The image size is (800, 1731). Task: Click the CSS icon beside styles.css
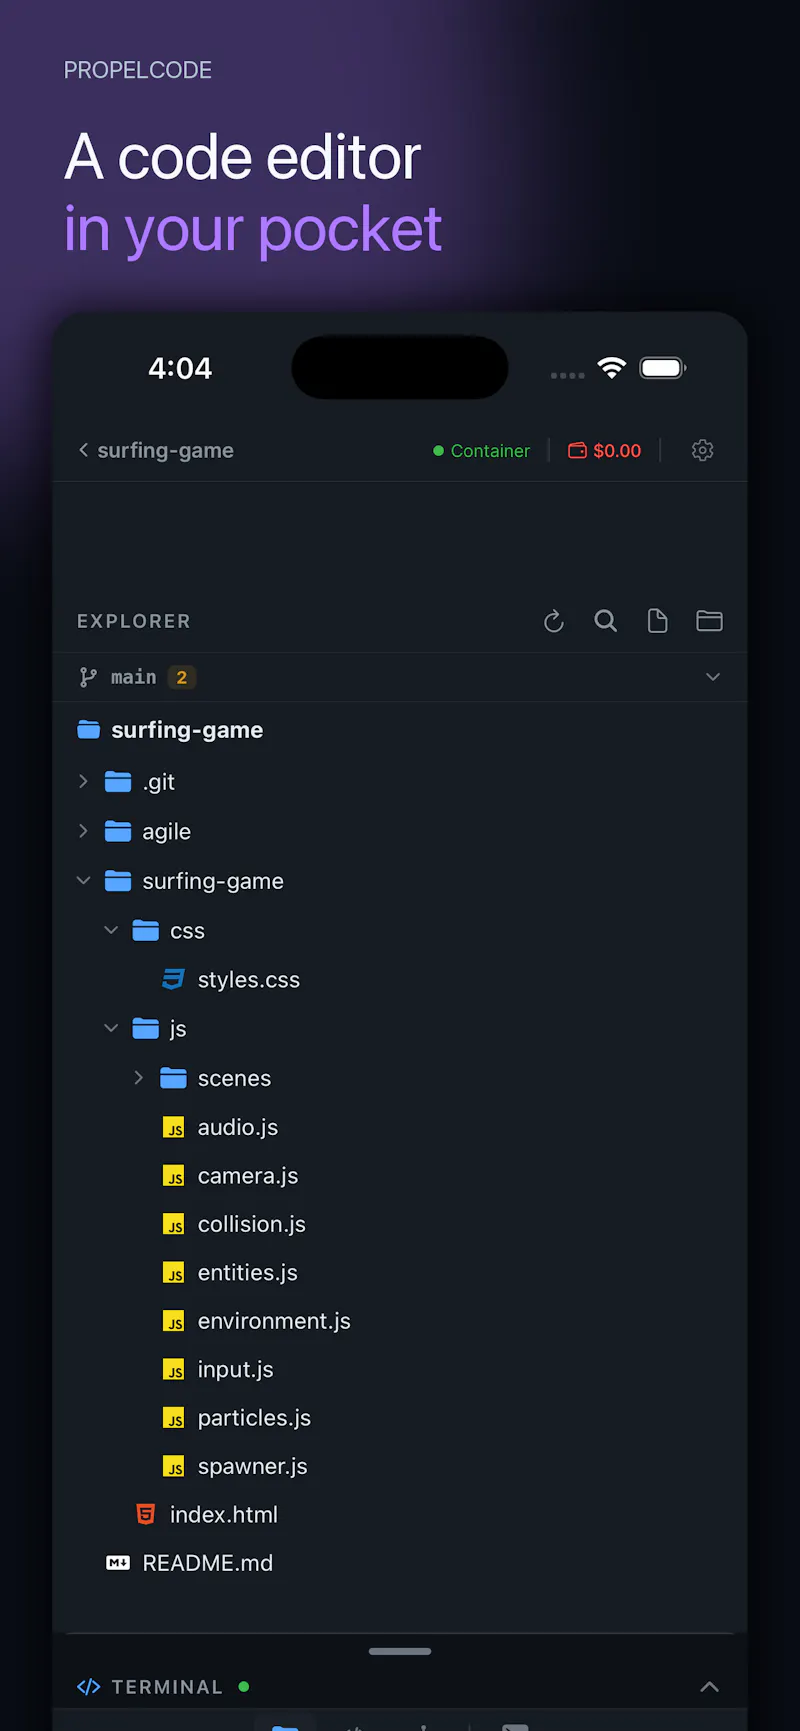[173, 979]
